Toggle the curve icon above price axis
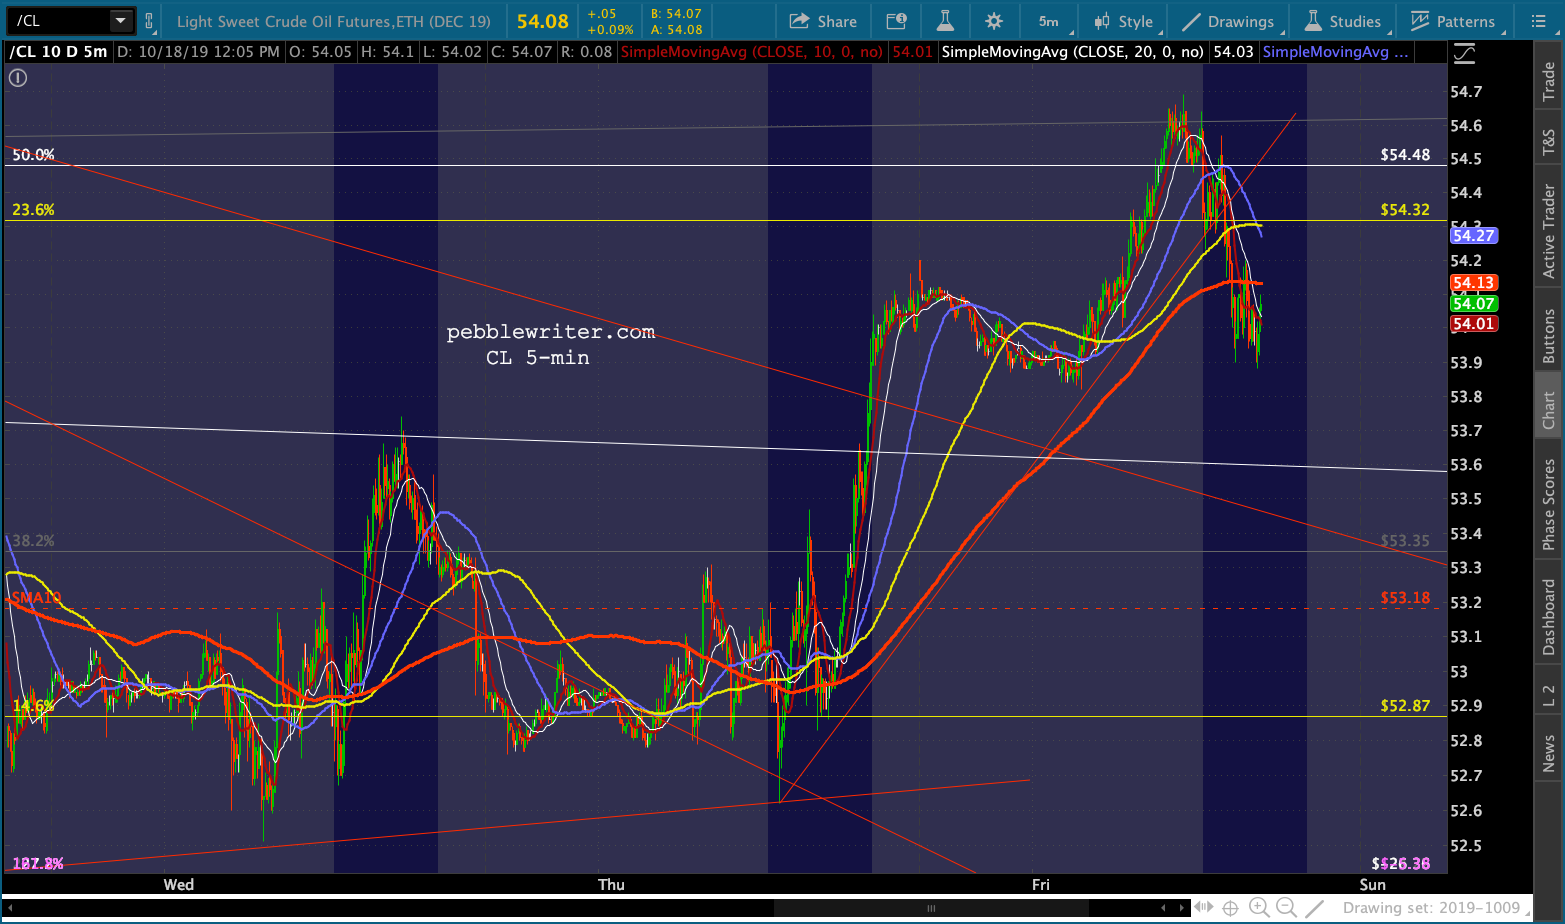The height and width of the screenshot is (924, 1565). pyautogui.click(x=1464, y=53)
